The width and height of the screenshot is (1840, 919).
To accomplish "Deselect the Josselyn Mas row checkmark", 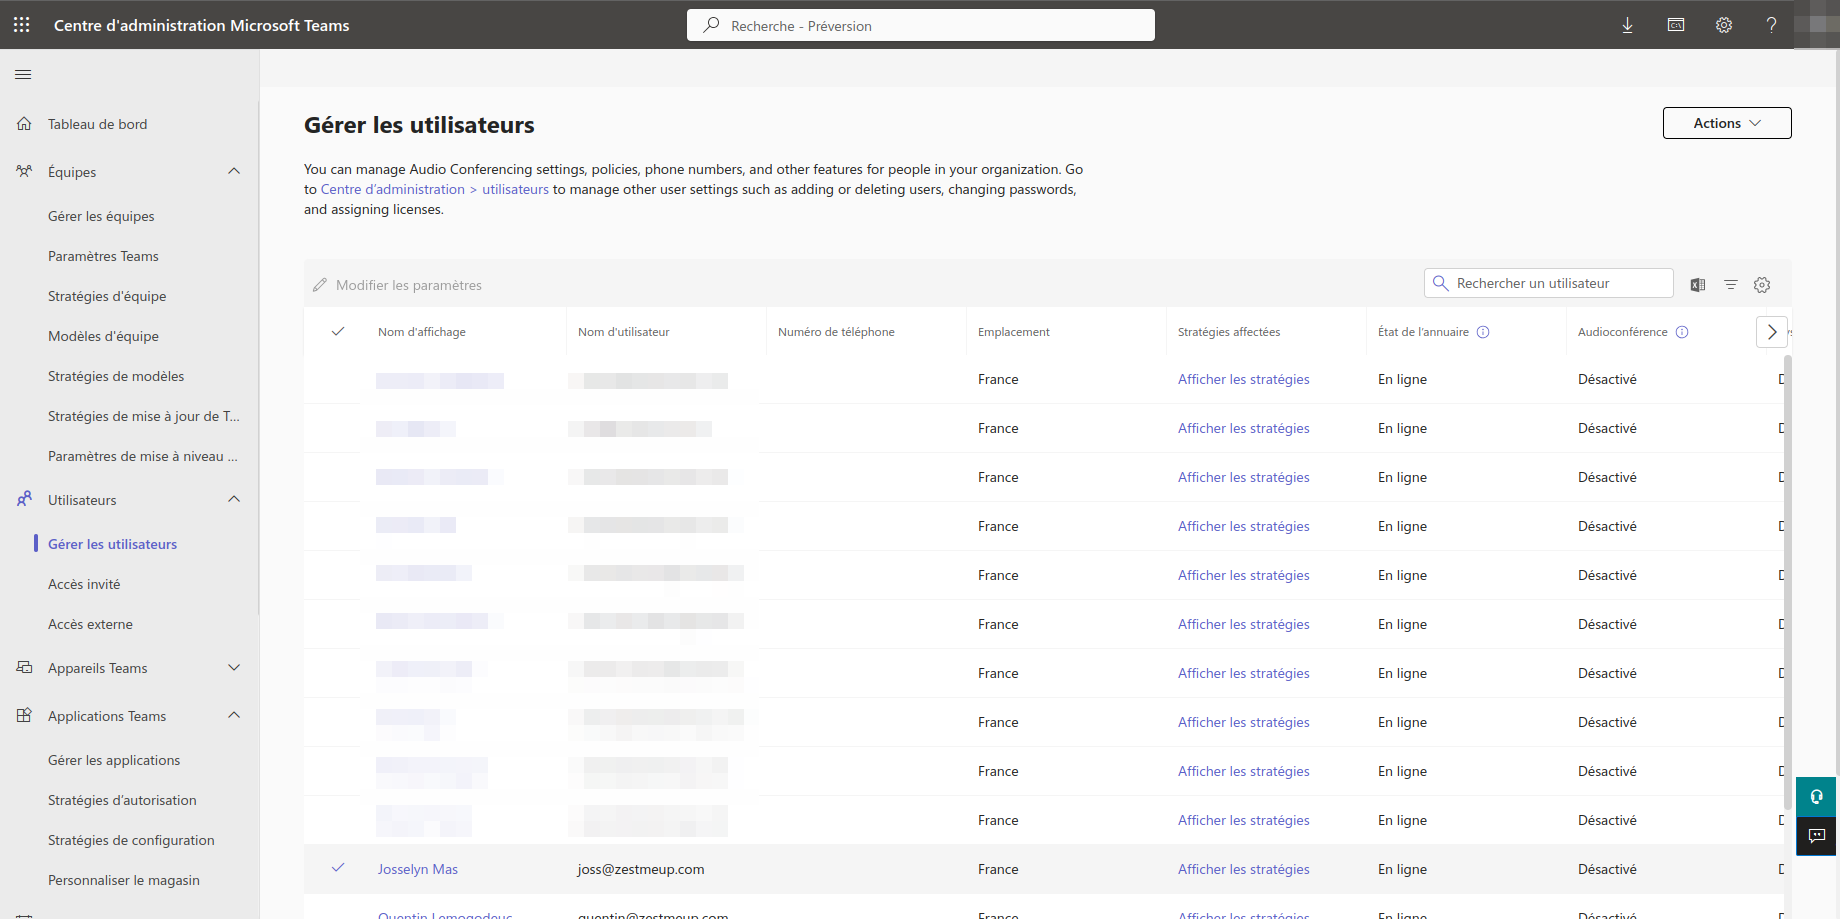I will coord(338,868).
